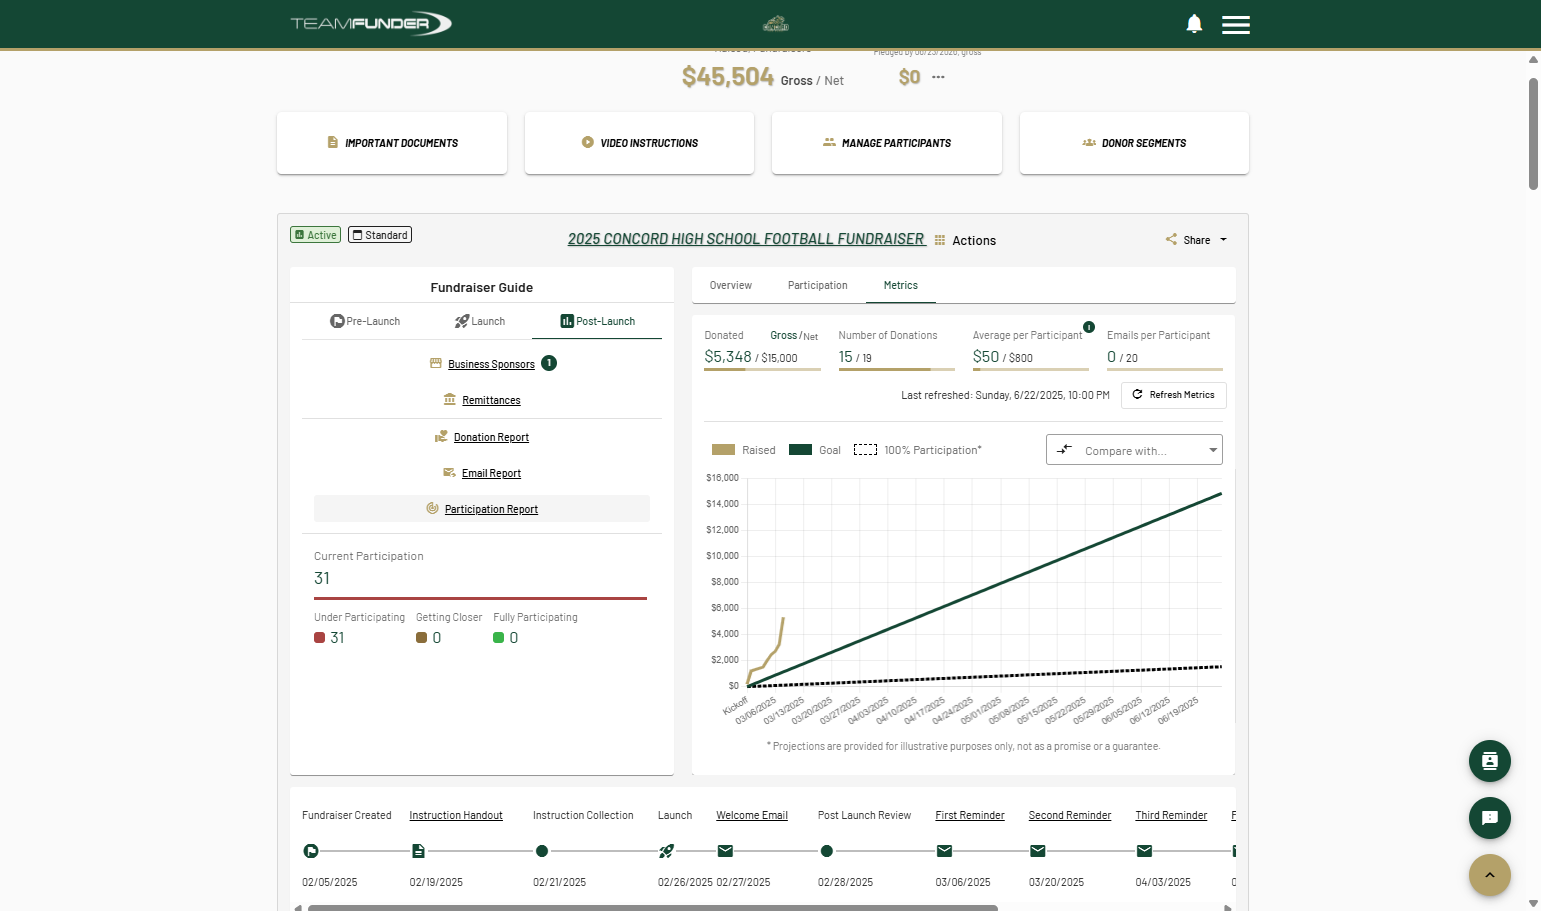
Task: Open the Participation Report link
Action: [x=491, y=509]
